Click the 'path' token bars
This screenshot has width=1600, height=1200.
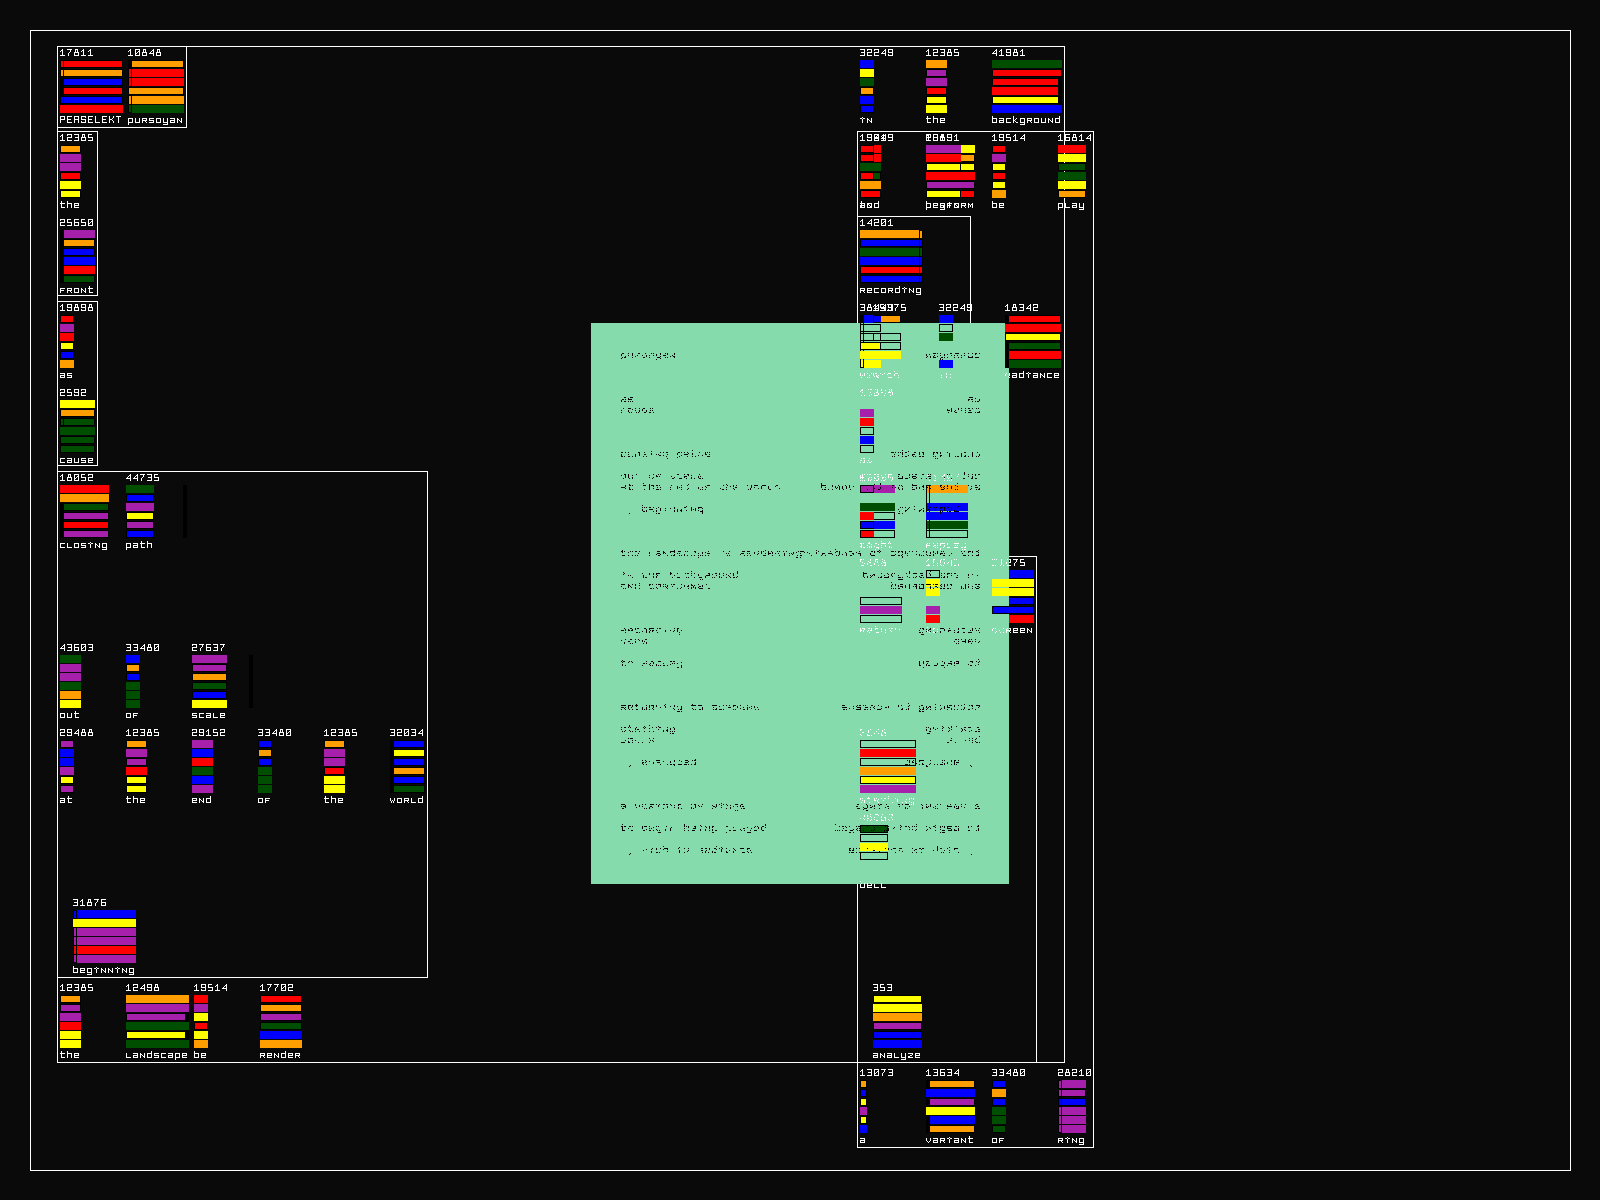(140, 511)
